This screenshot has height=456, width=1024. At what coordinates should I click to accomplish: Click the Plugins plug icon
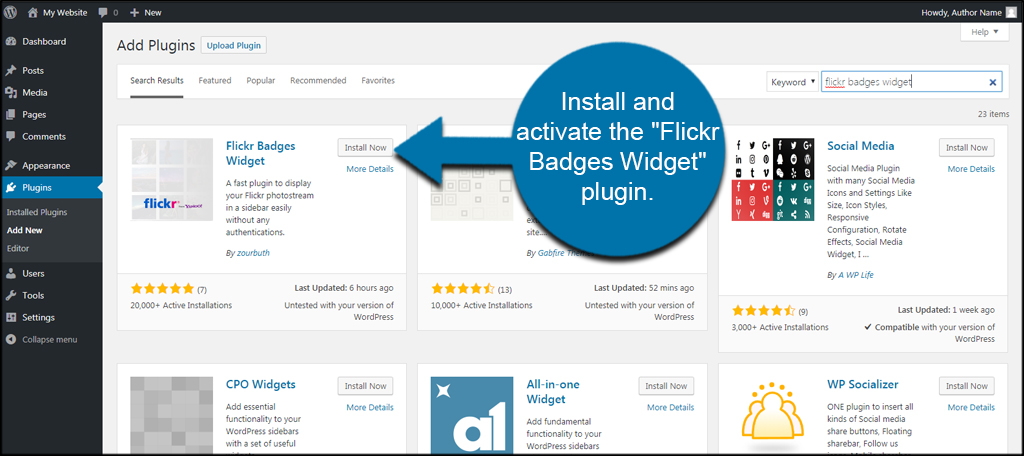10,188
